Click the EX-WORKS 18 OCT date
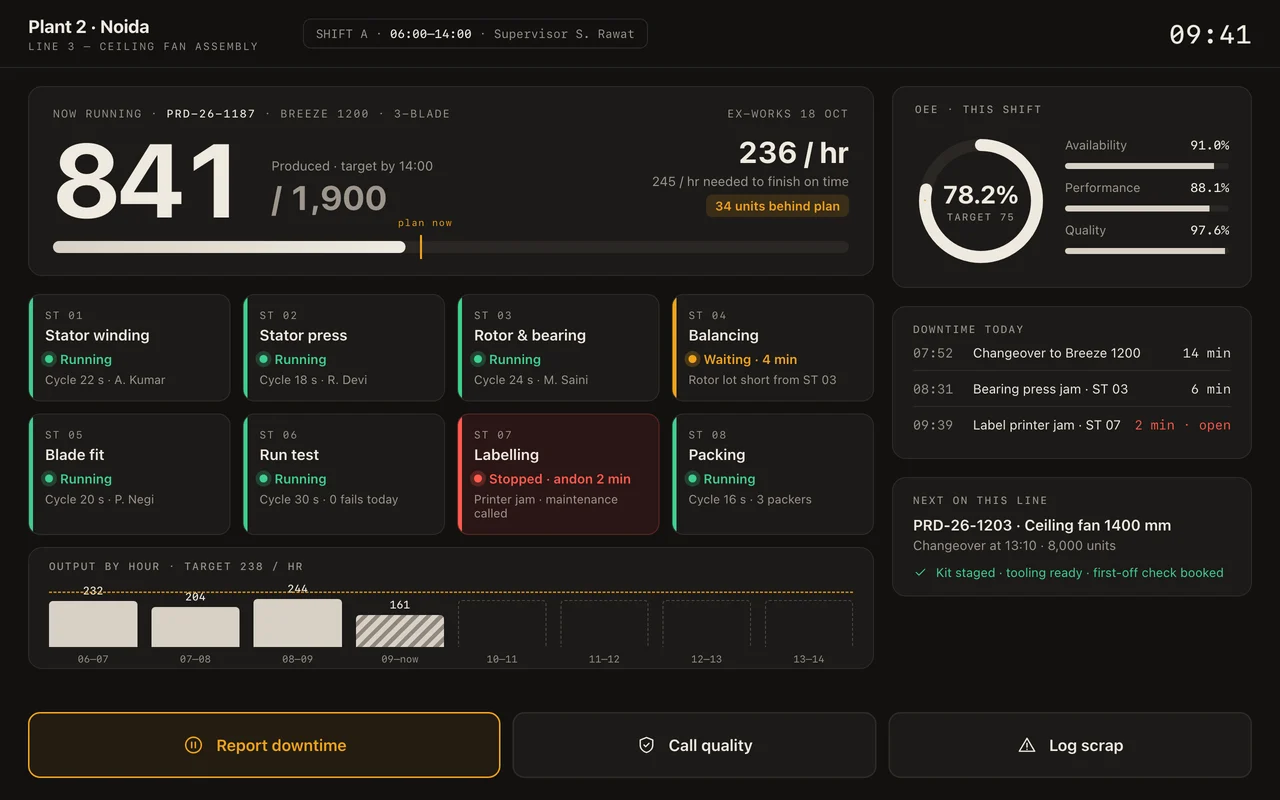The image size is (1280, 800). coord(788,114)
